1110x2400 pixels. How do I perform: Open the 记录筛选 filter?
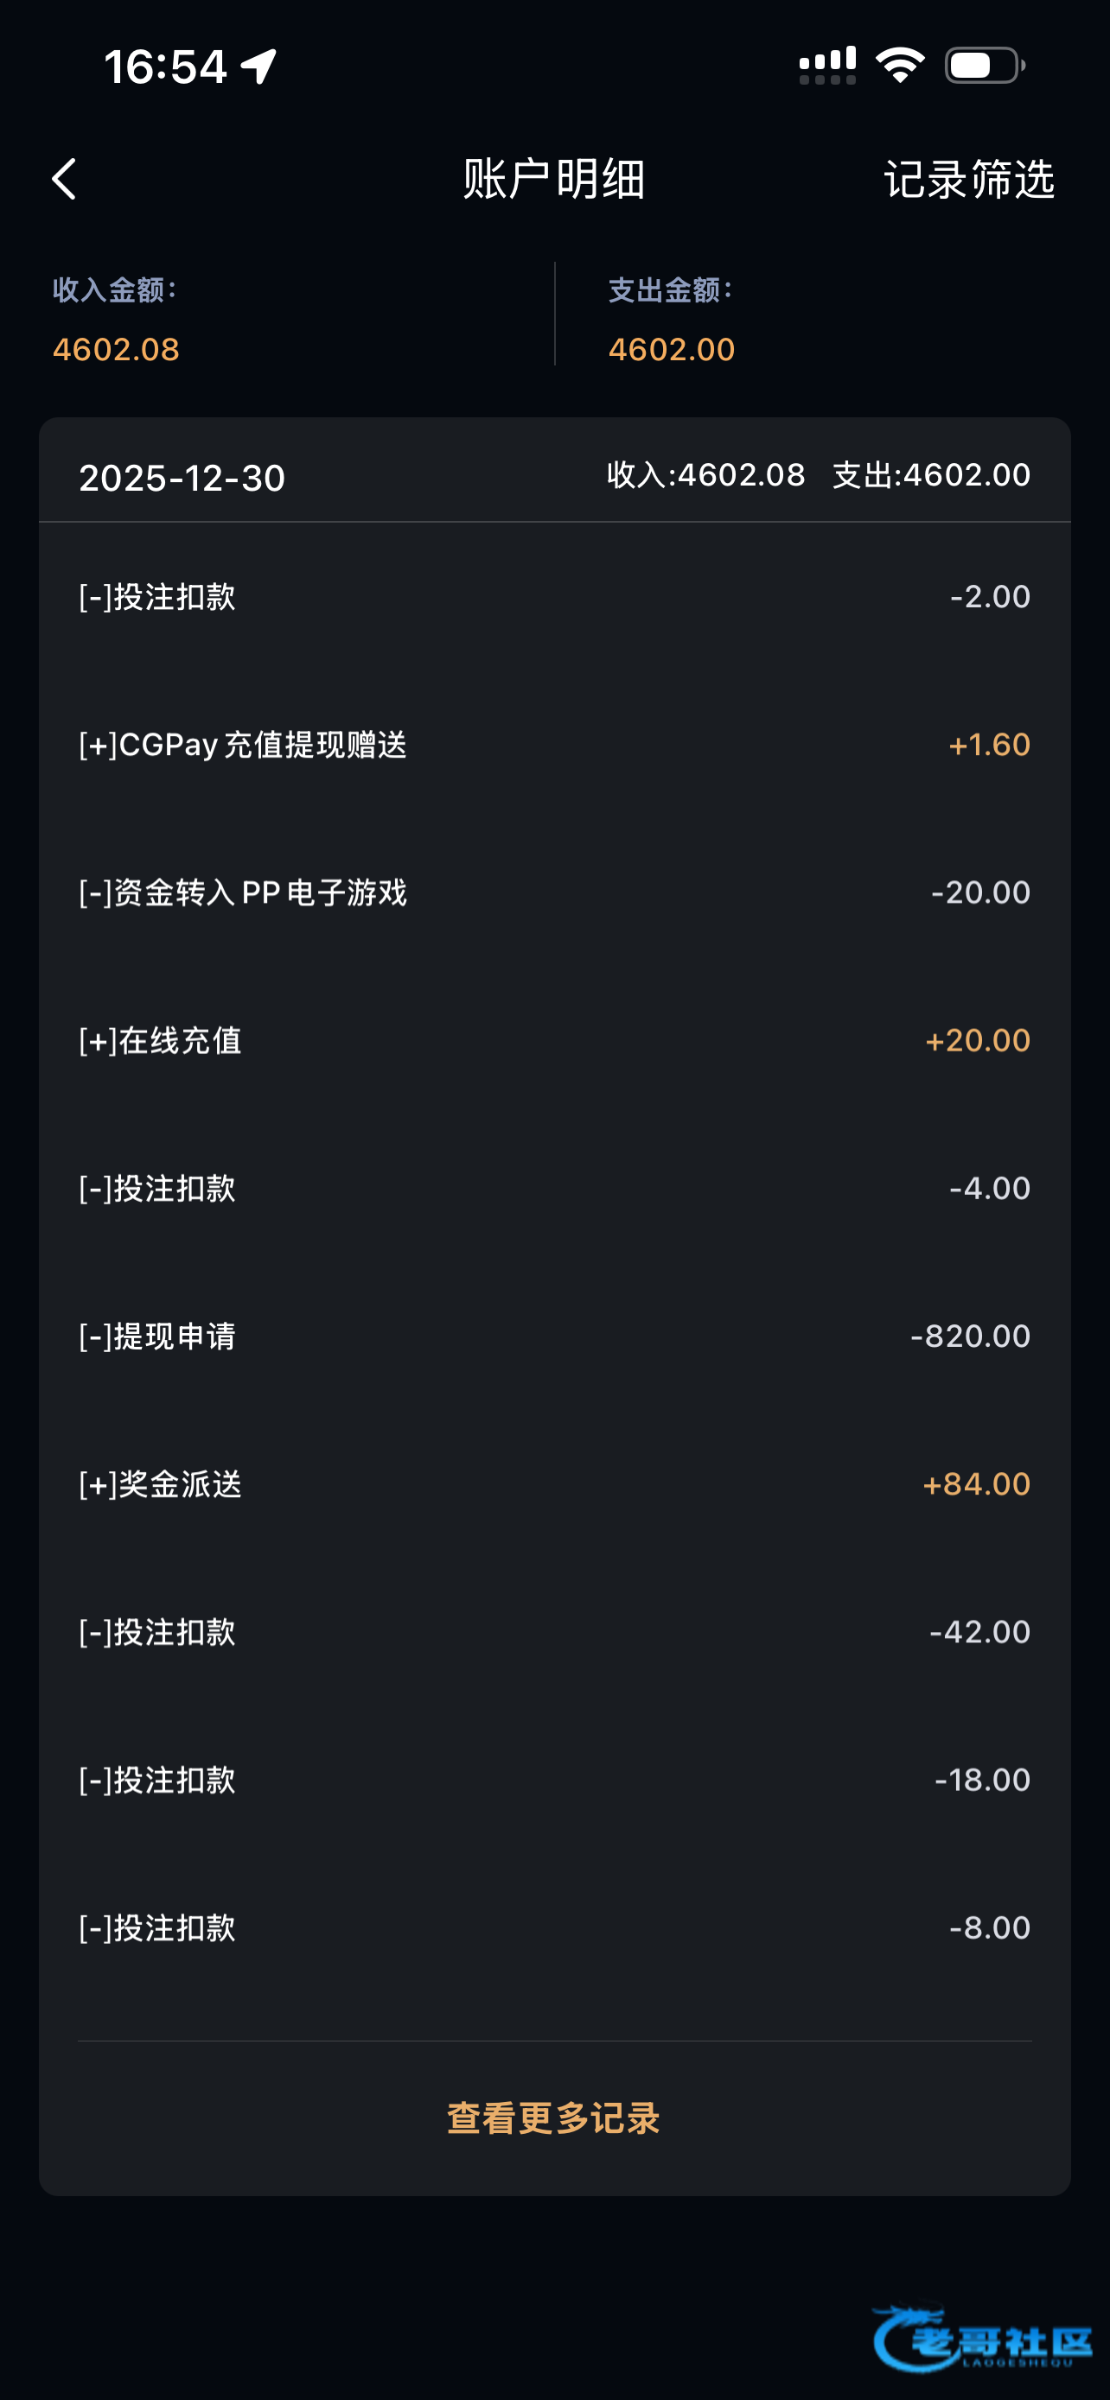click(968, 180)
